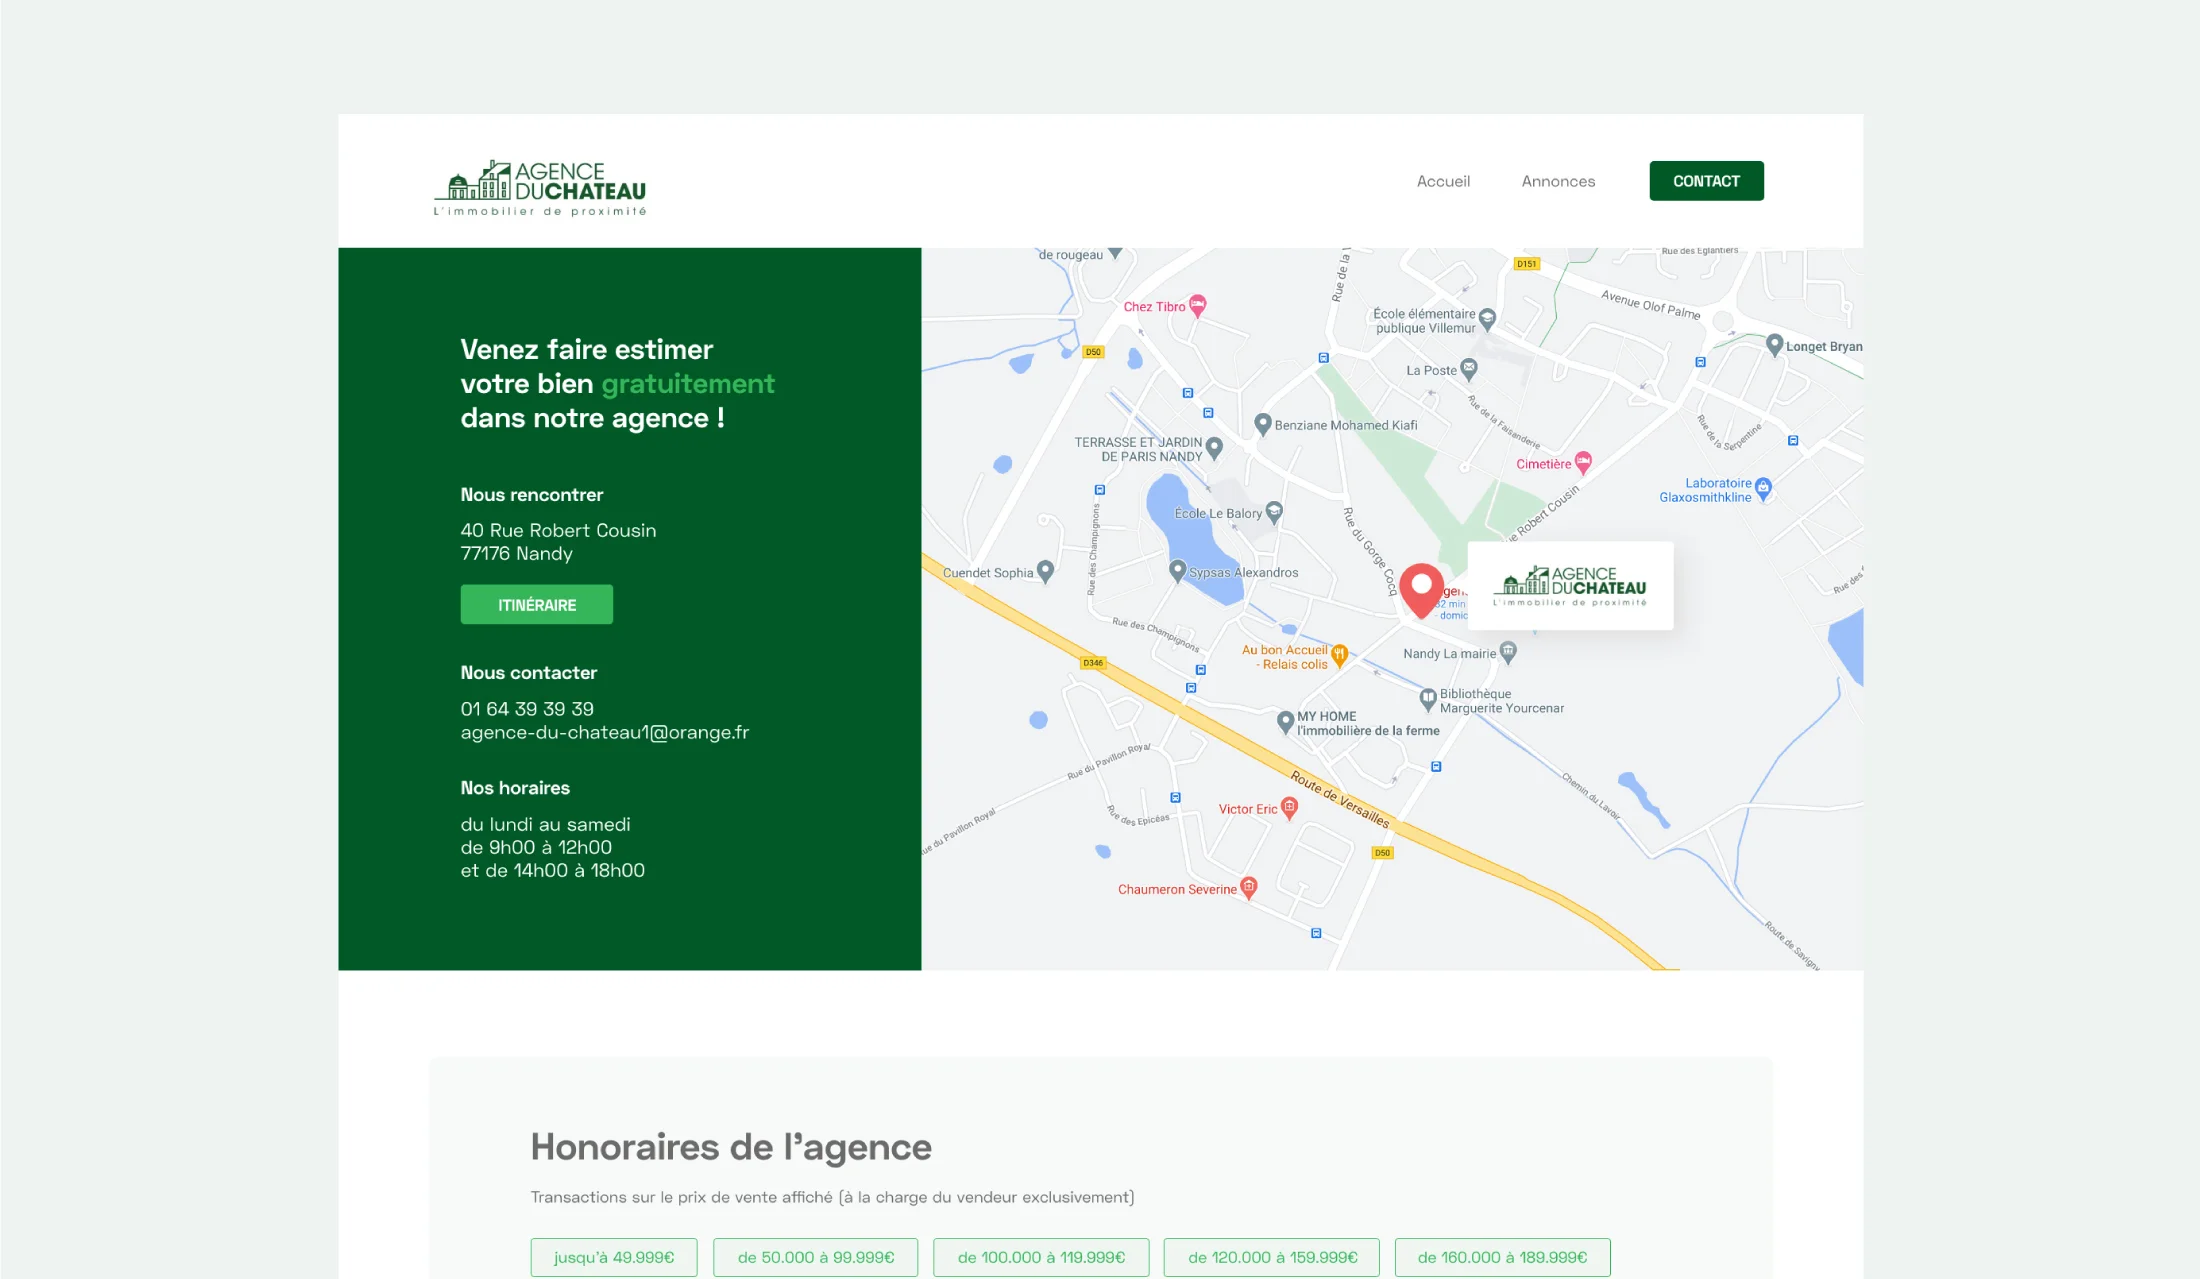
Task: Click the ITINÉRAIRE button
Action: 536,604
